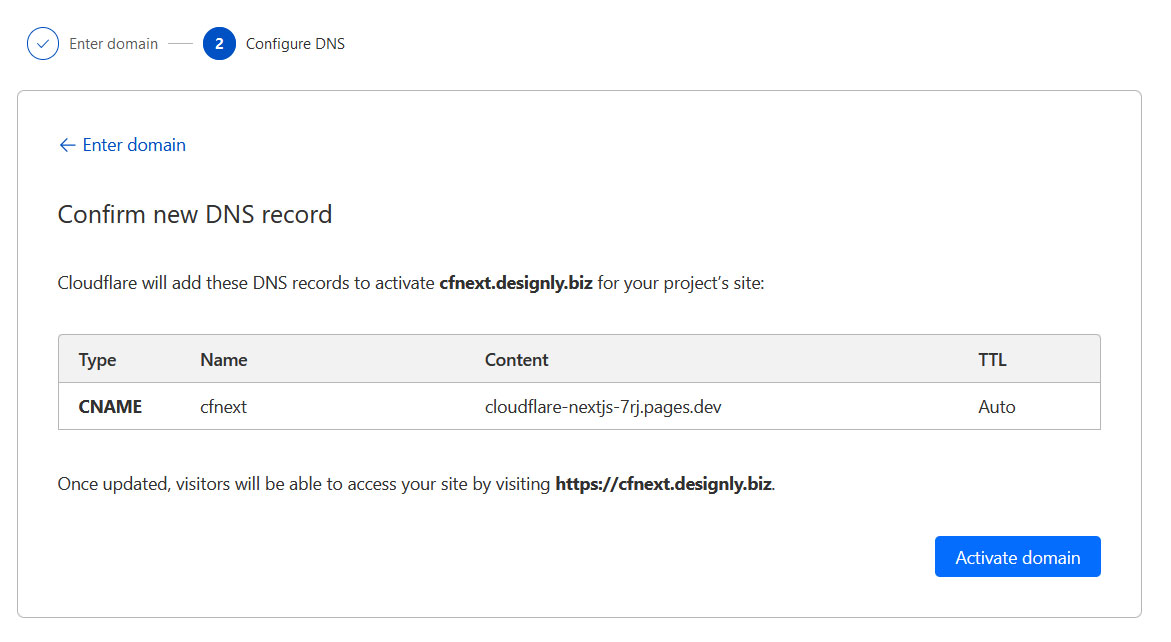
Task: Click the Auto TTL value
Action: coord(996,407)
